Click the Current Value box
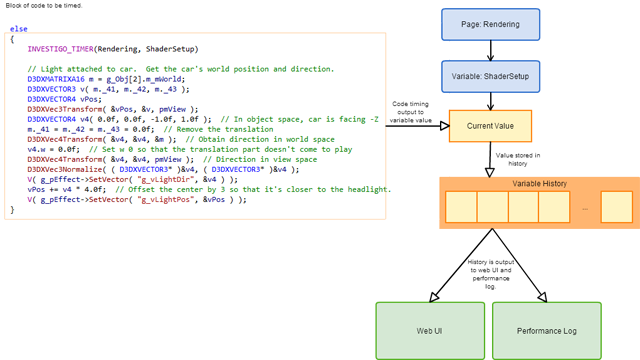This screenshot has width=640, height=360. click(491, 126)
